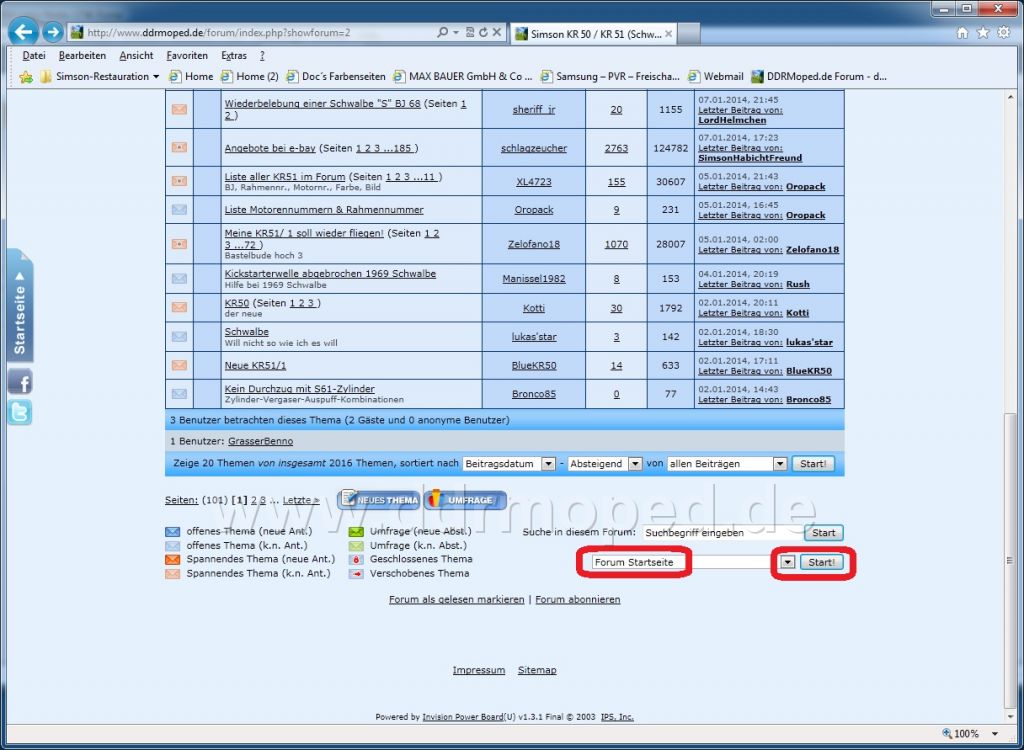
Task: Click the Umfrage poll button
Action: [465, 500]
